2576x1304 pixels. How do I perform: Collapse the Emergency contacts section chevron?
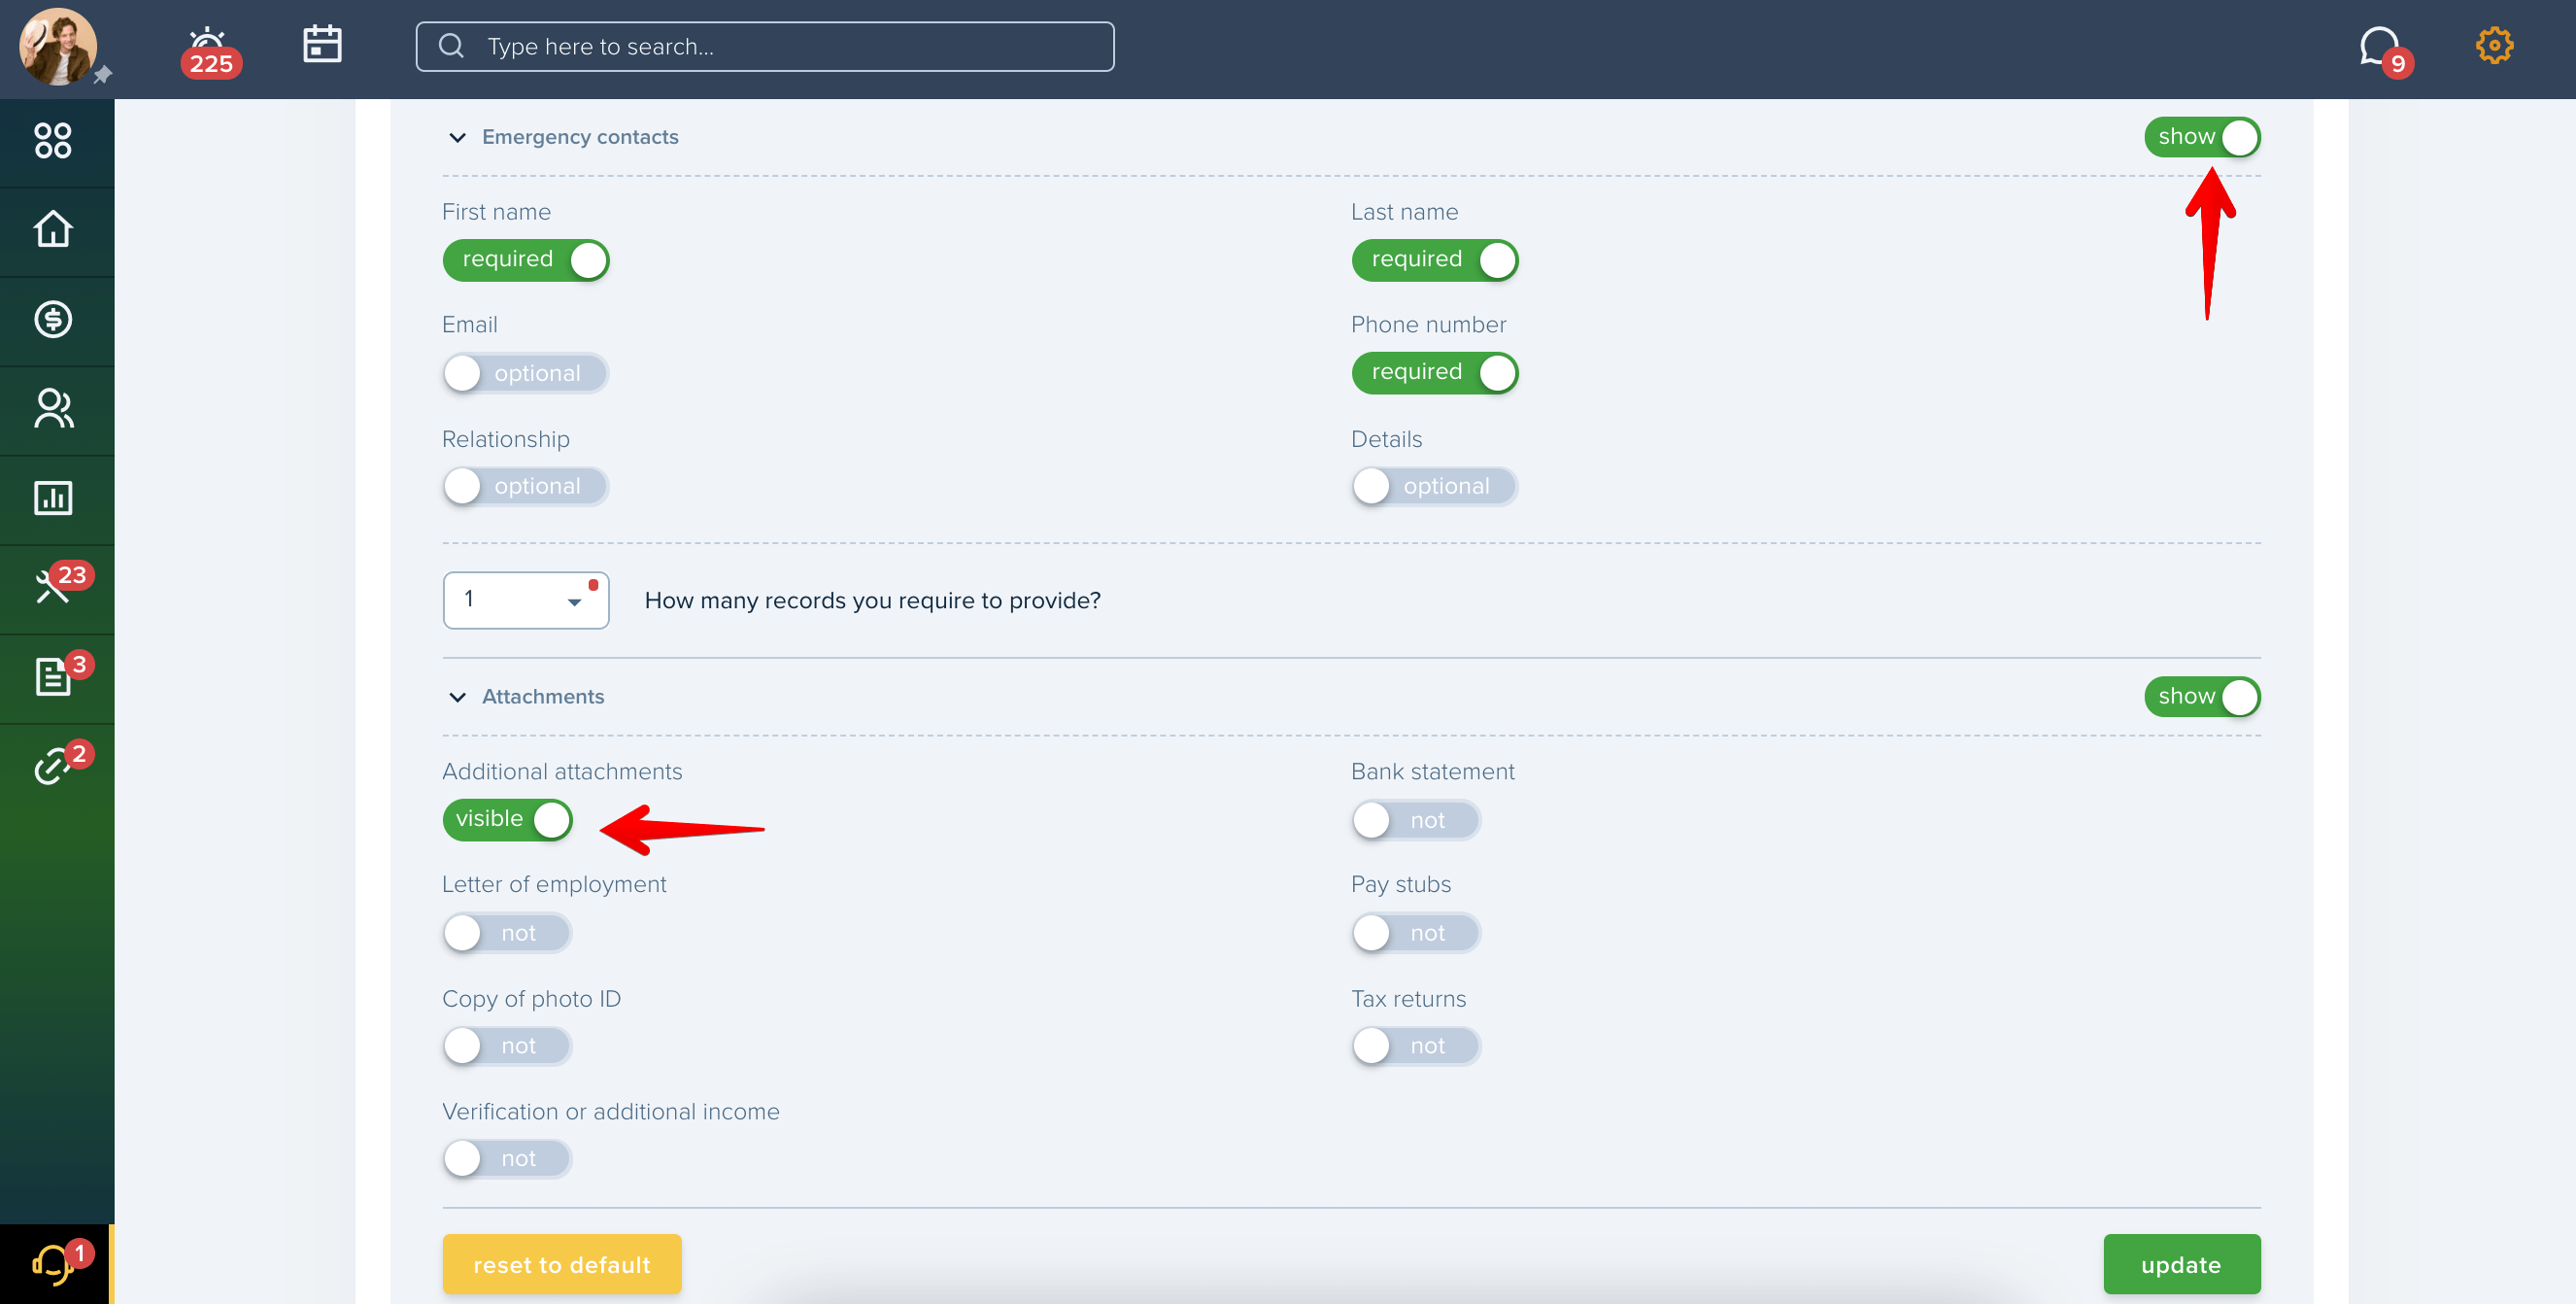coord(457,137)
